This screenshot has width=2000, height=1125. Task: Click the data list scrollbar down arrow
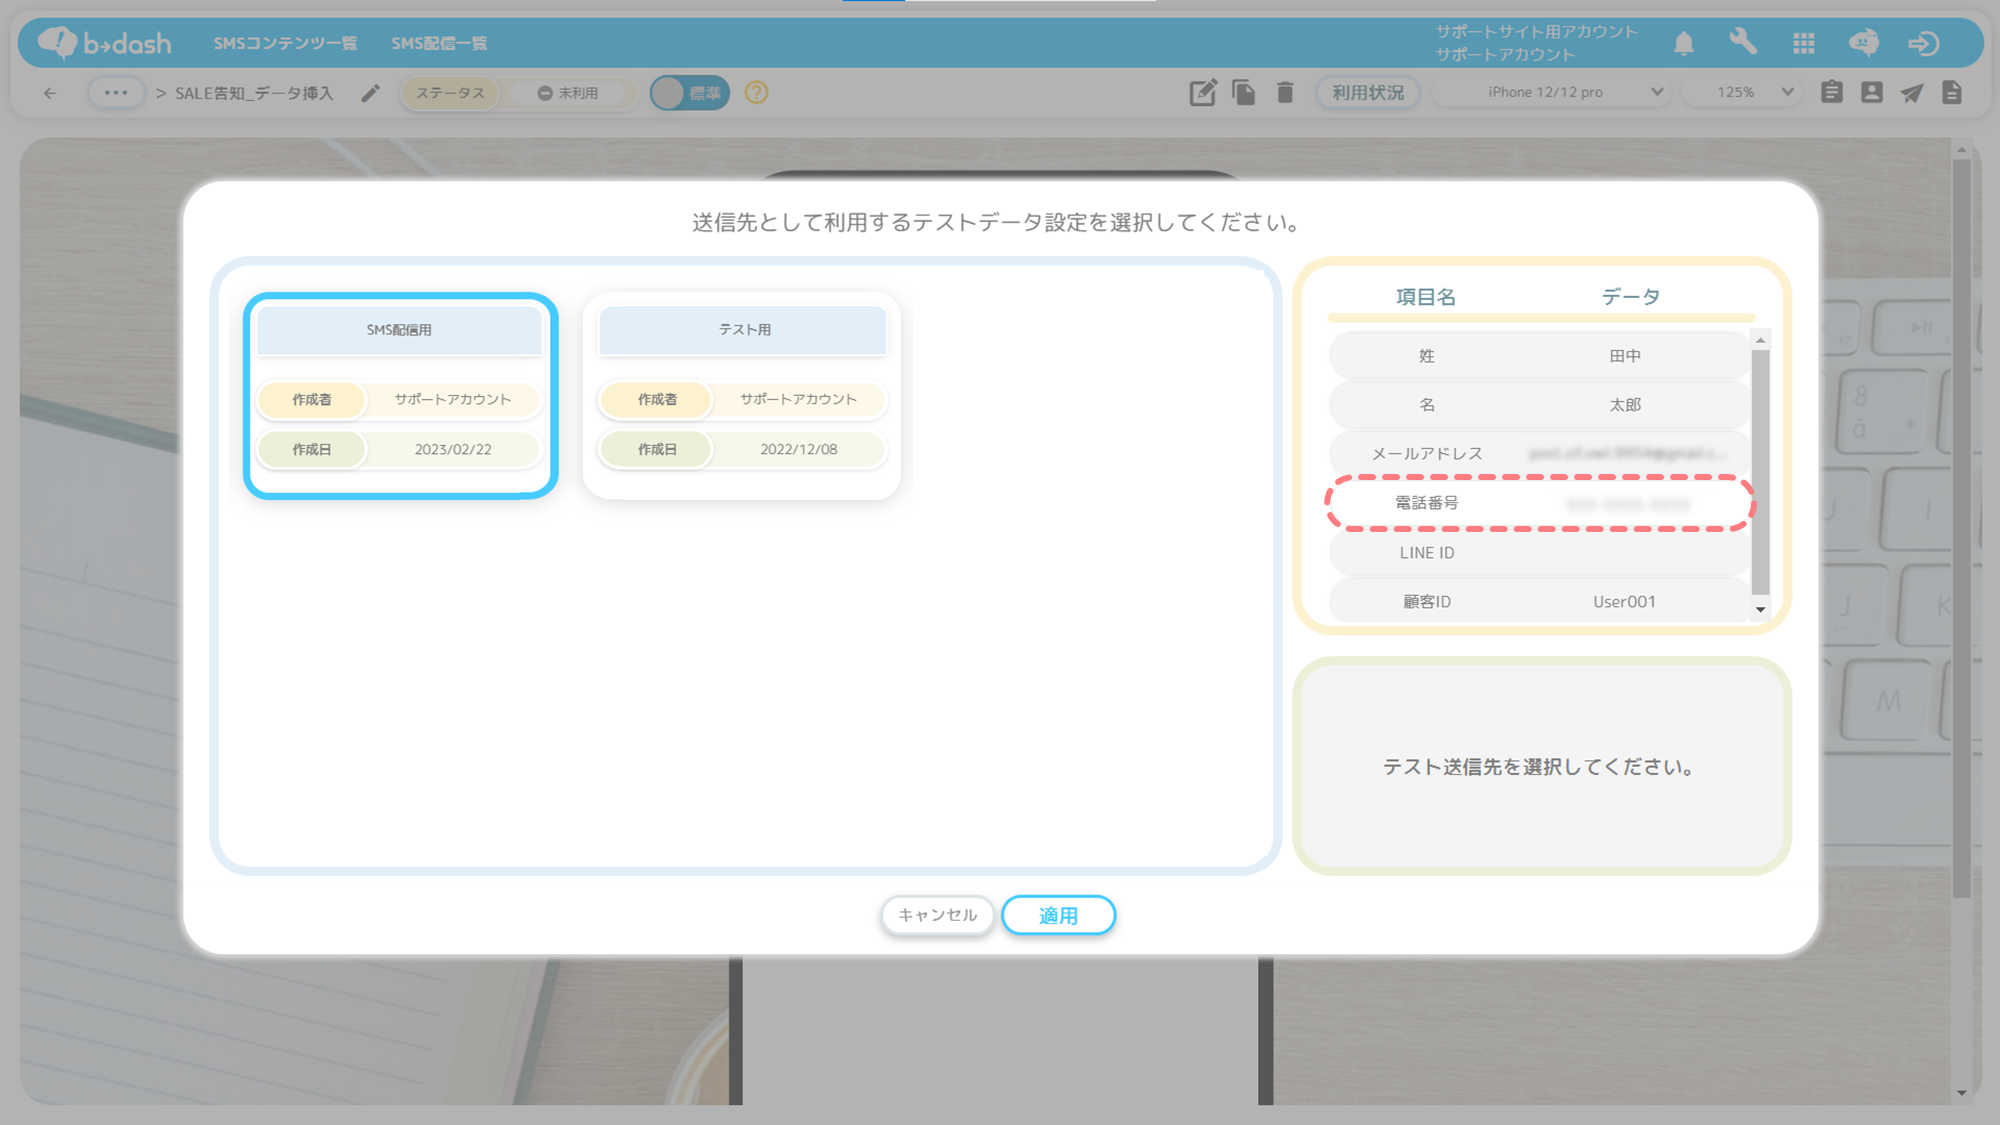click(x=1760, y=609)
